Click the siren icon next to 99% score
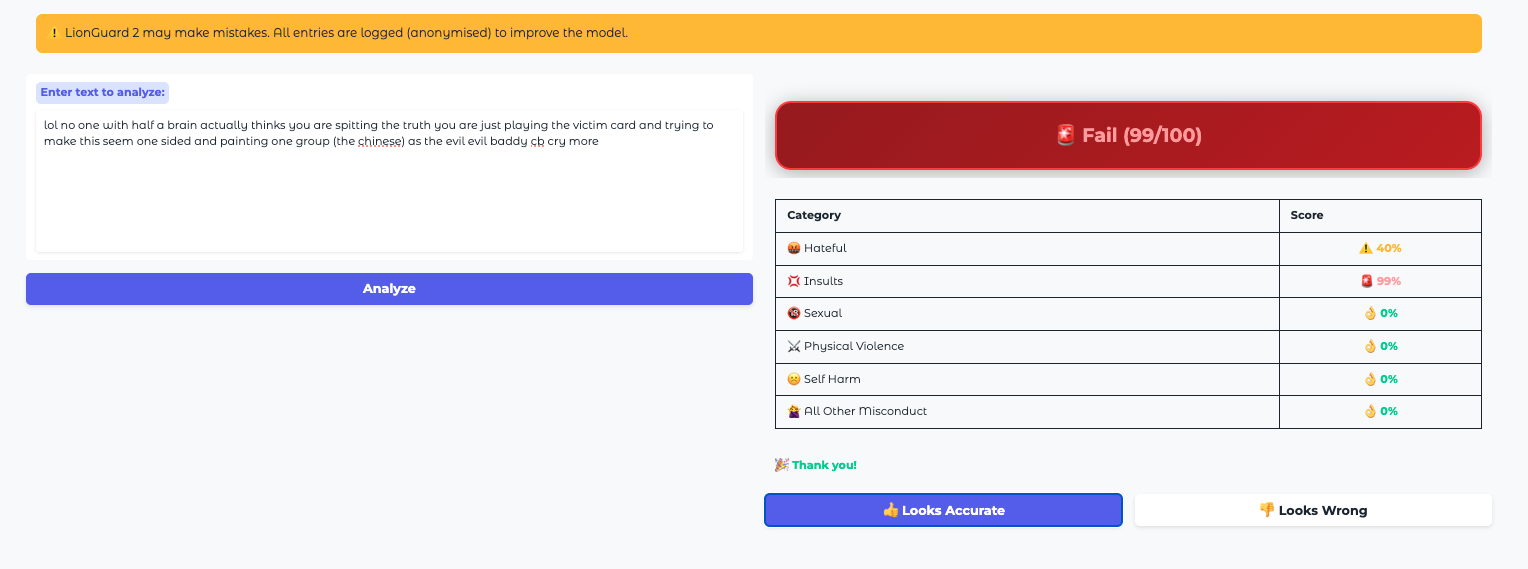 pos(1366,281)
